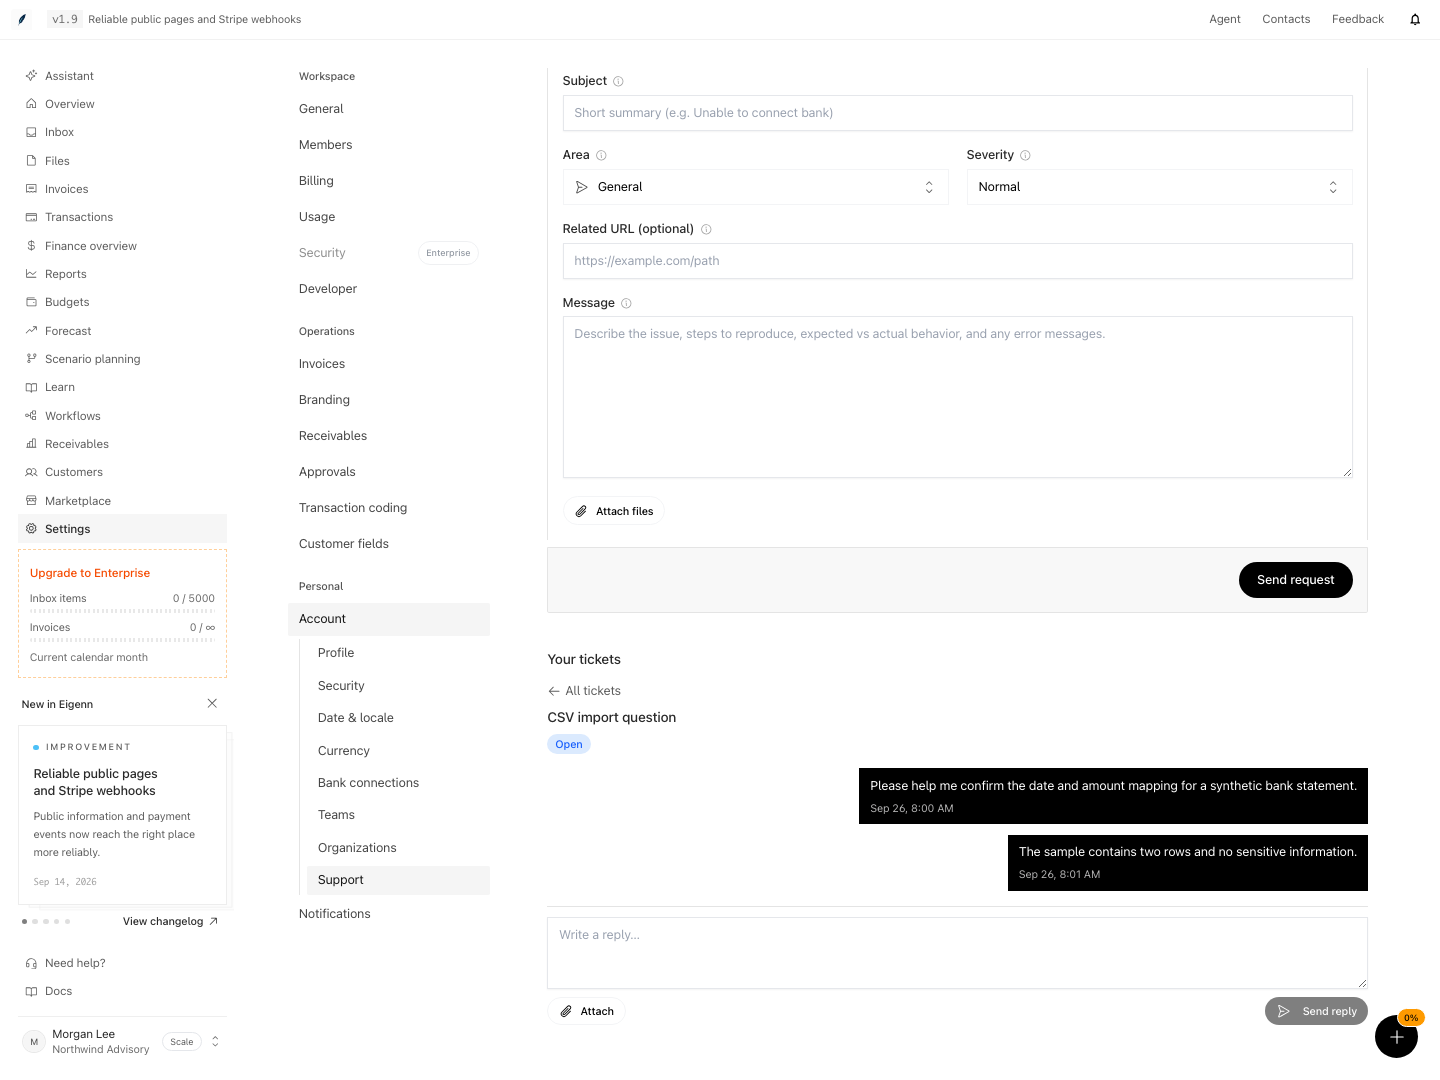Open Inbox in the sidebar
The height and width of the screenshot is (1080, 1440).
(122, 132)
